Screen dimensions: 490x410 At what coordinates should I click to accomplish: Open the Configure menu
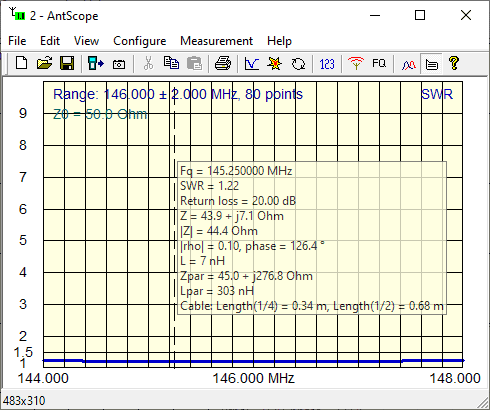click(x=140, y=41)
